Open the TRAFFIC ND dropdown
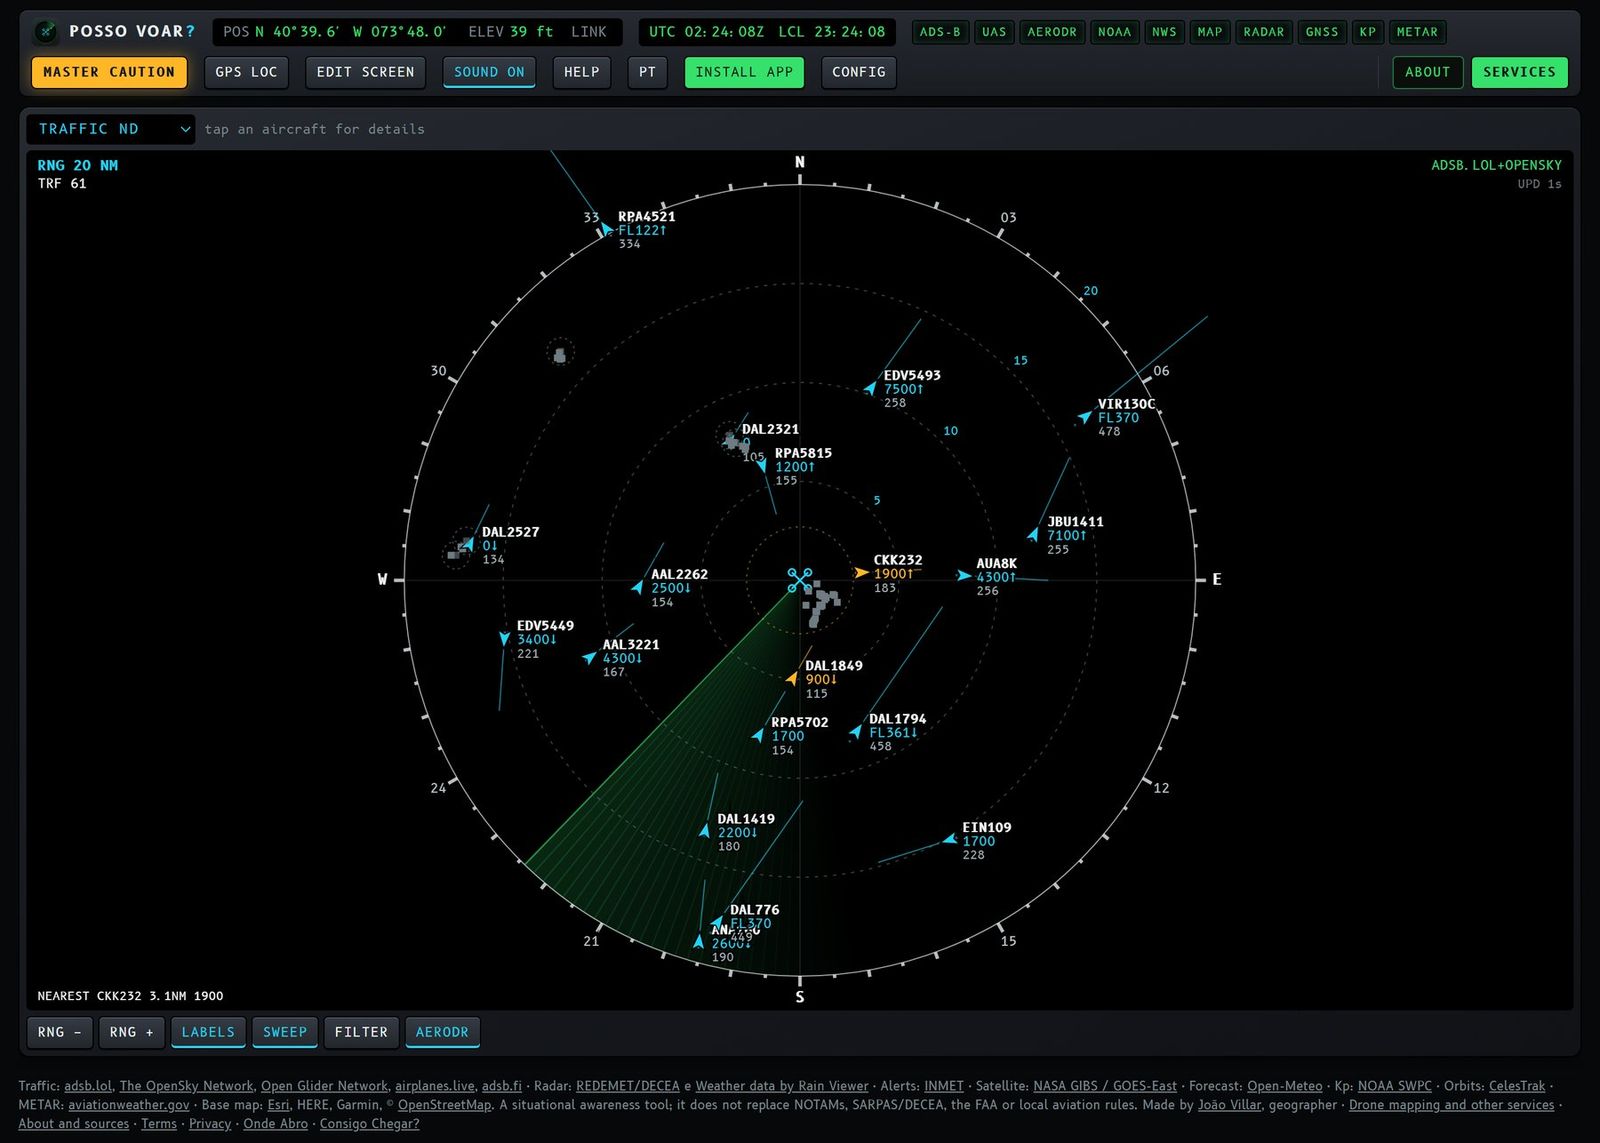1600x1143 pixels. (111, 129)
